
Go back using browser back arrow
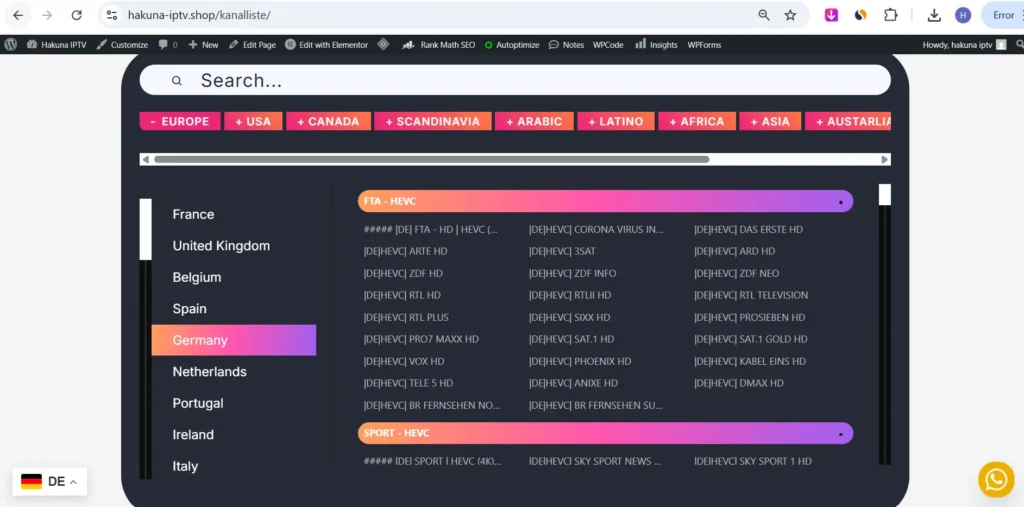(x=18, y=15)
